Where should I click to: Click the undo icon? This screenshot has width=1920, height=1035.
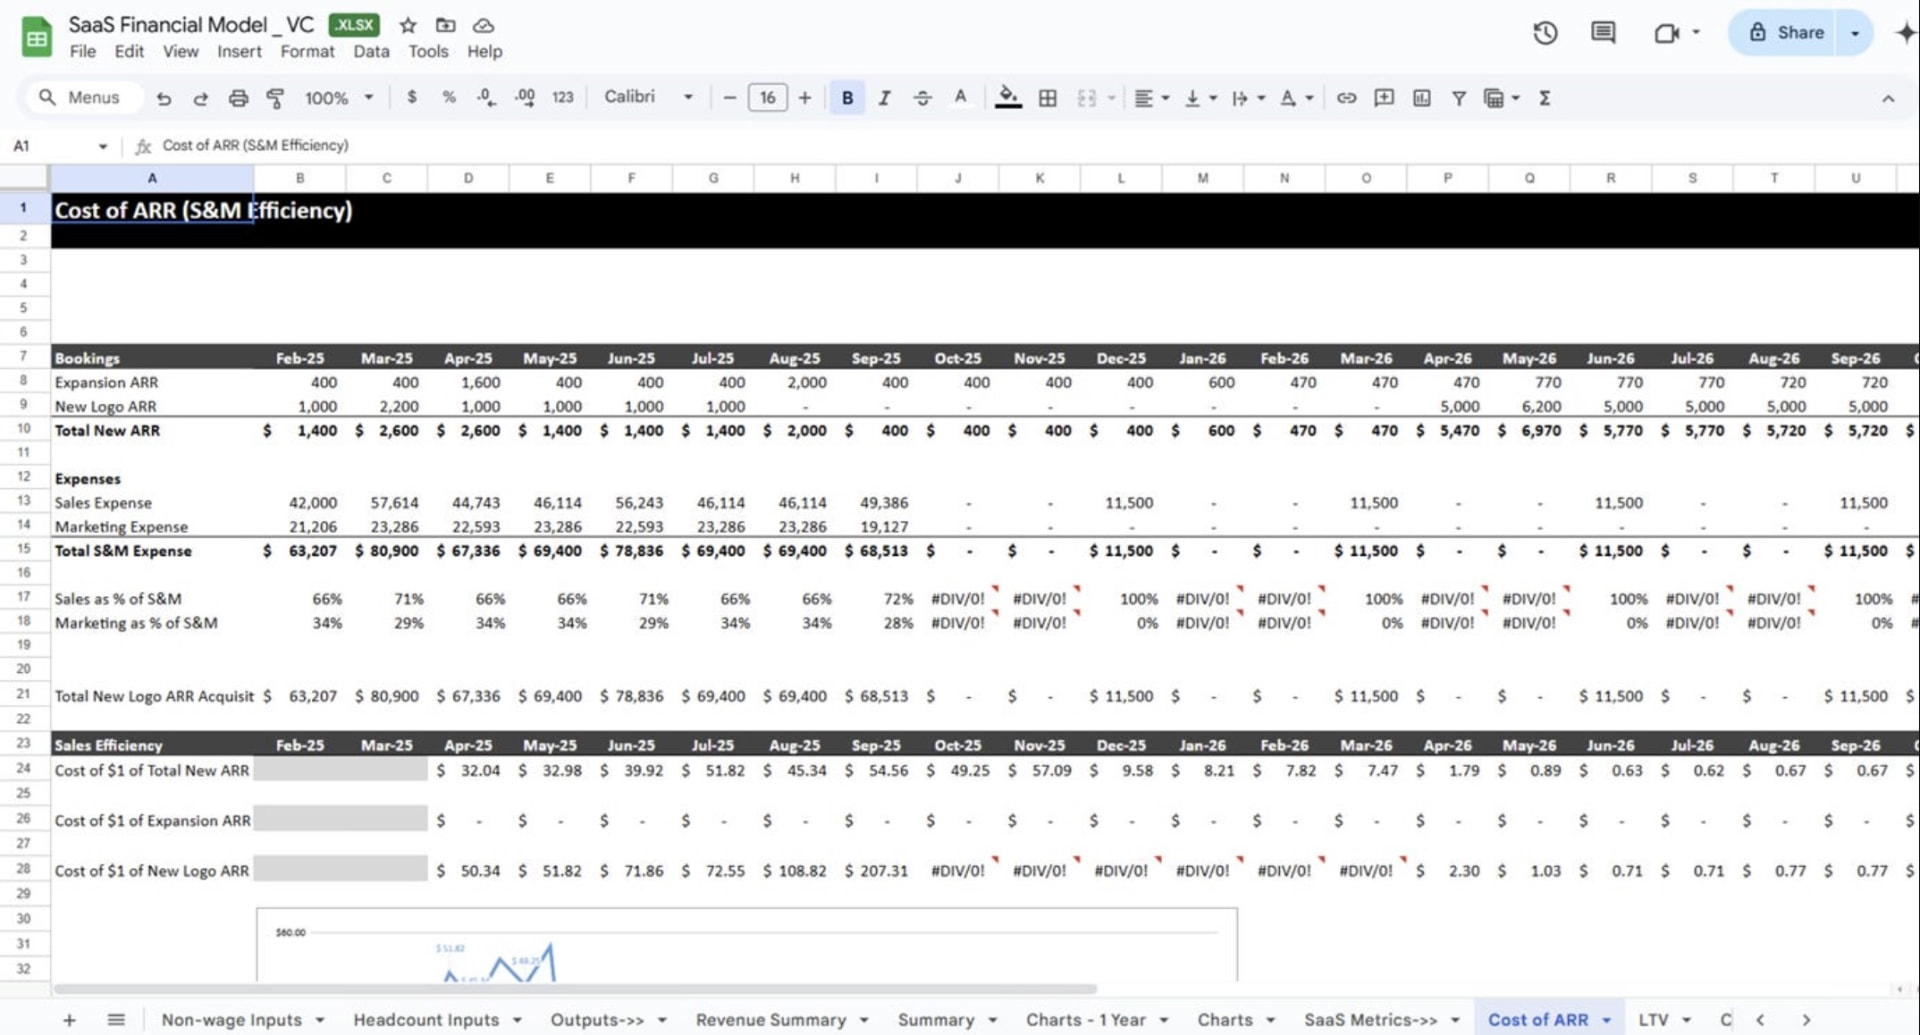164,98
